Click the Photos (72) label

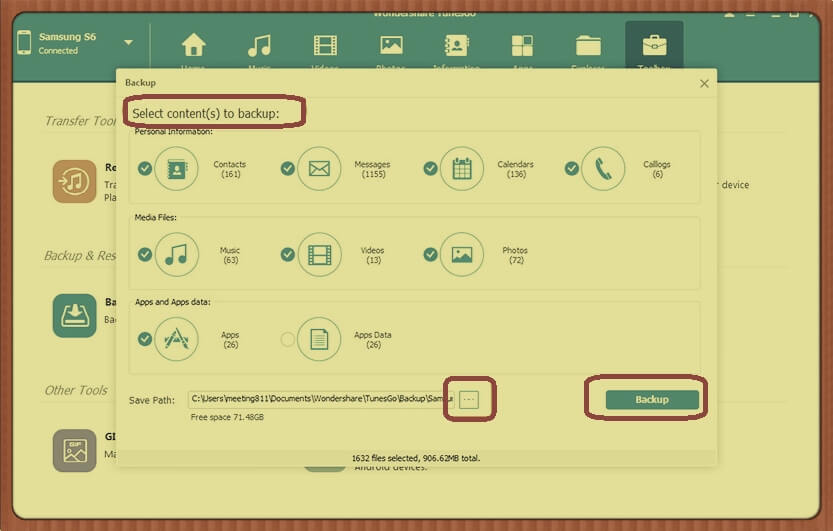click(x=515, y=255)
